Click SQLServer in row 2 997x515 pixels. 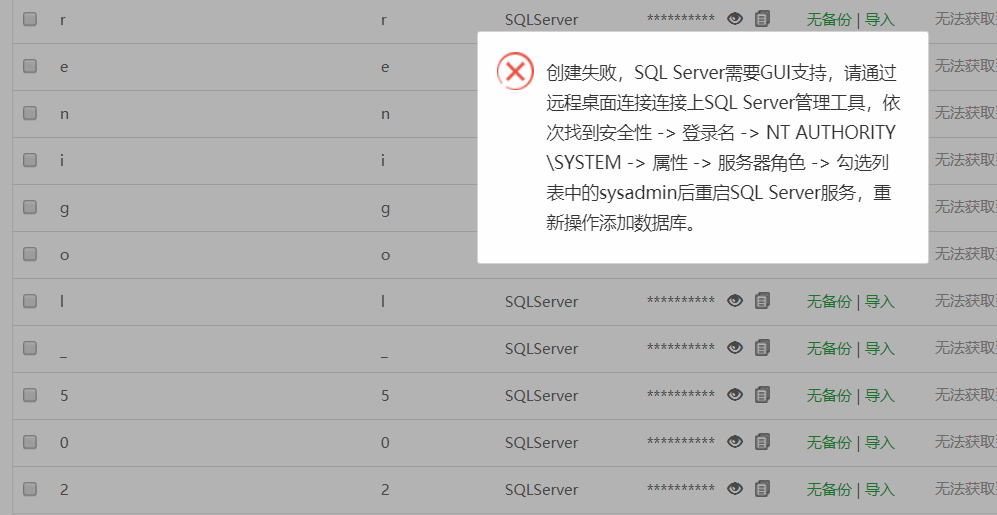pos(542,490)
